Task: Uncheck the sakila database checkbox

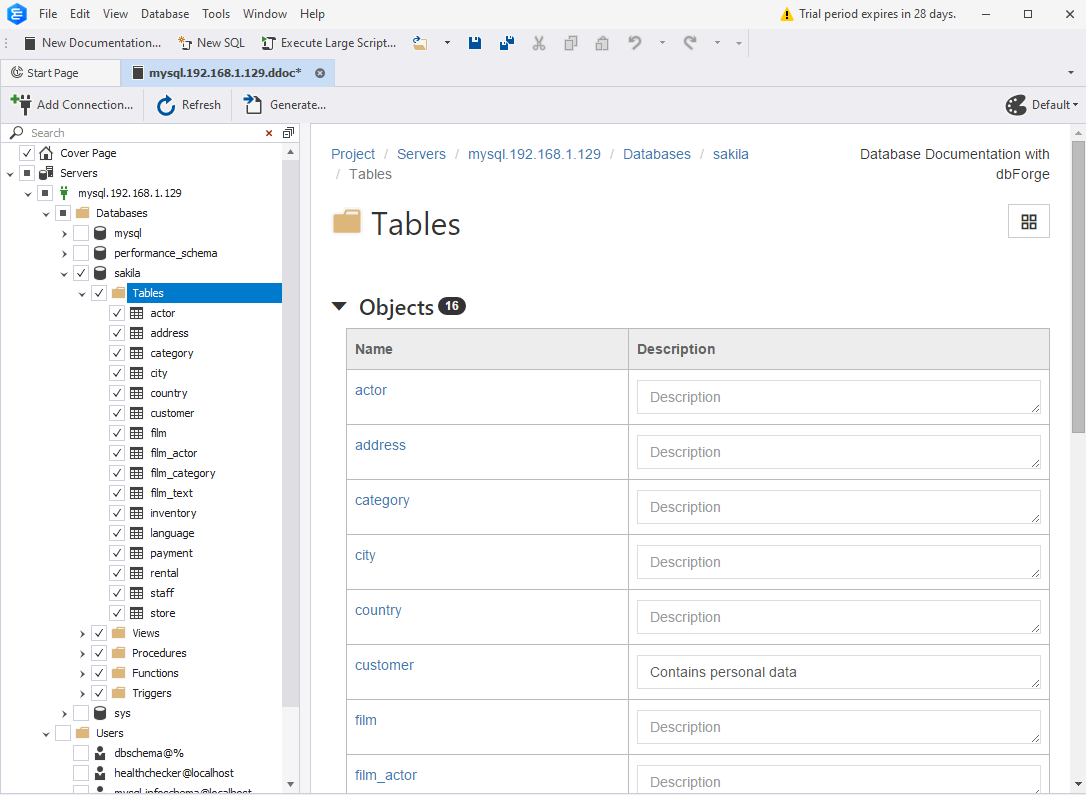Action: coord(81,273)
